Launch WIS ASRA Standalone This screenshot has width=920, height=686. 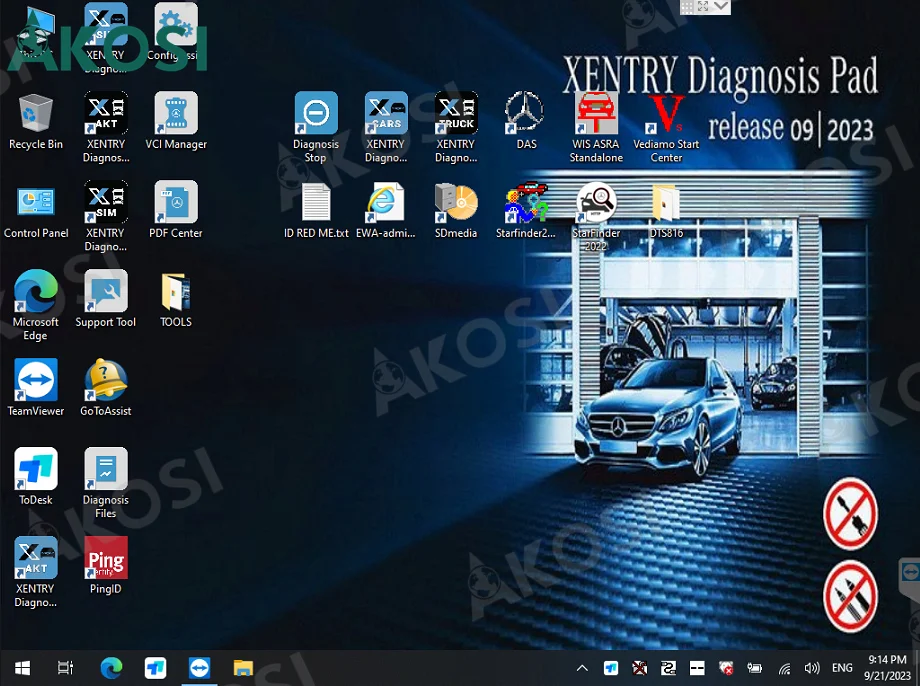[596, 114]
